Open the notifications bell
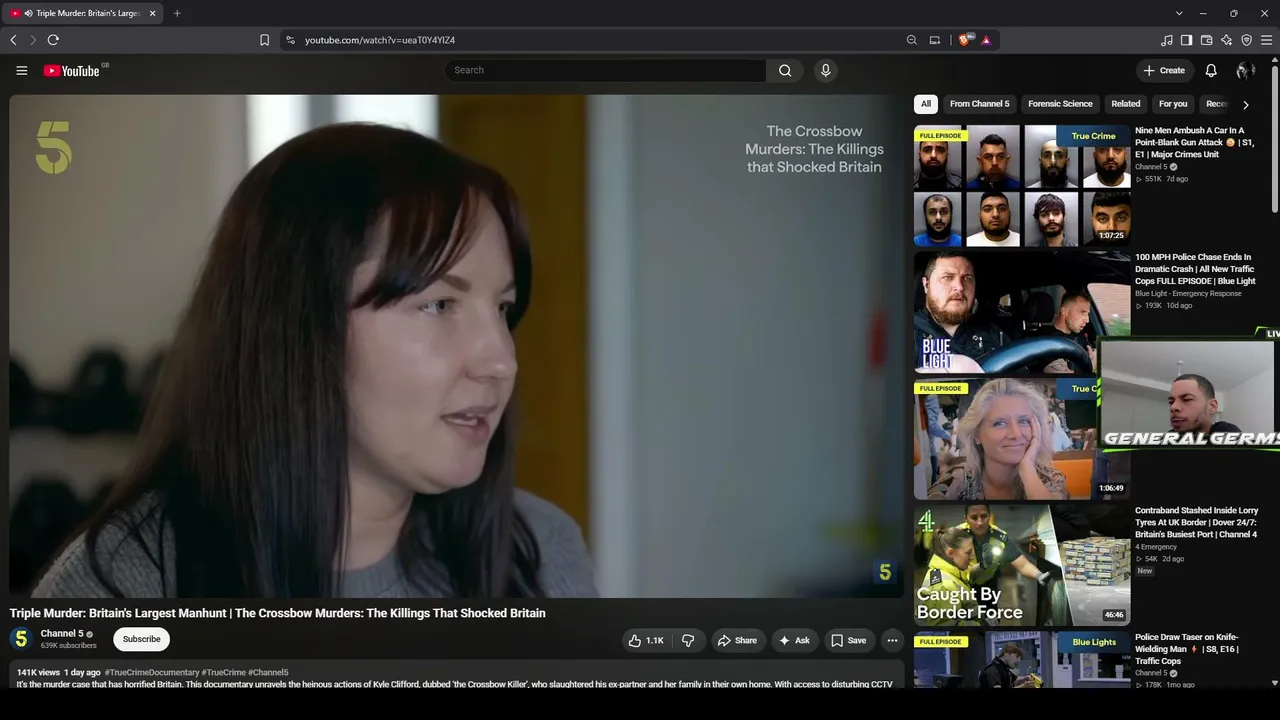The width and height of the screenshot is (1280, 720). (1211, 71)
